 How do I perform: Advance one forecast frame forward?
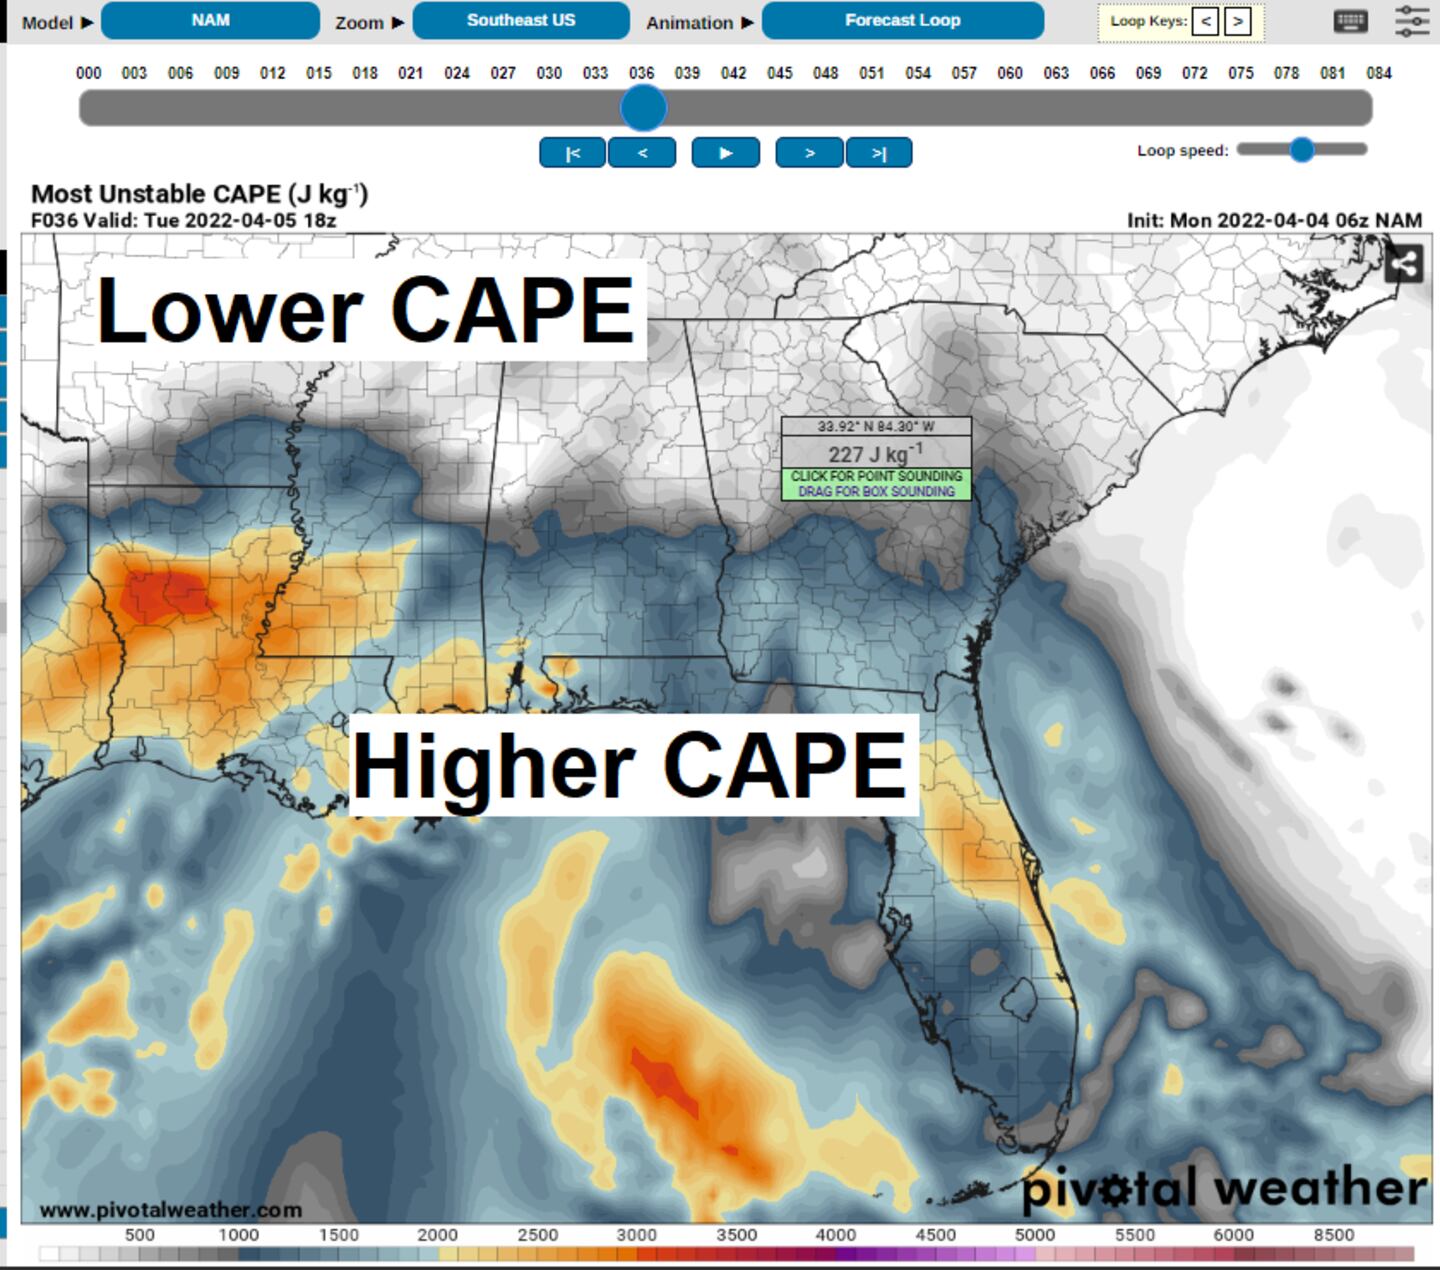coord(809,153)
